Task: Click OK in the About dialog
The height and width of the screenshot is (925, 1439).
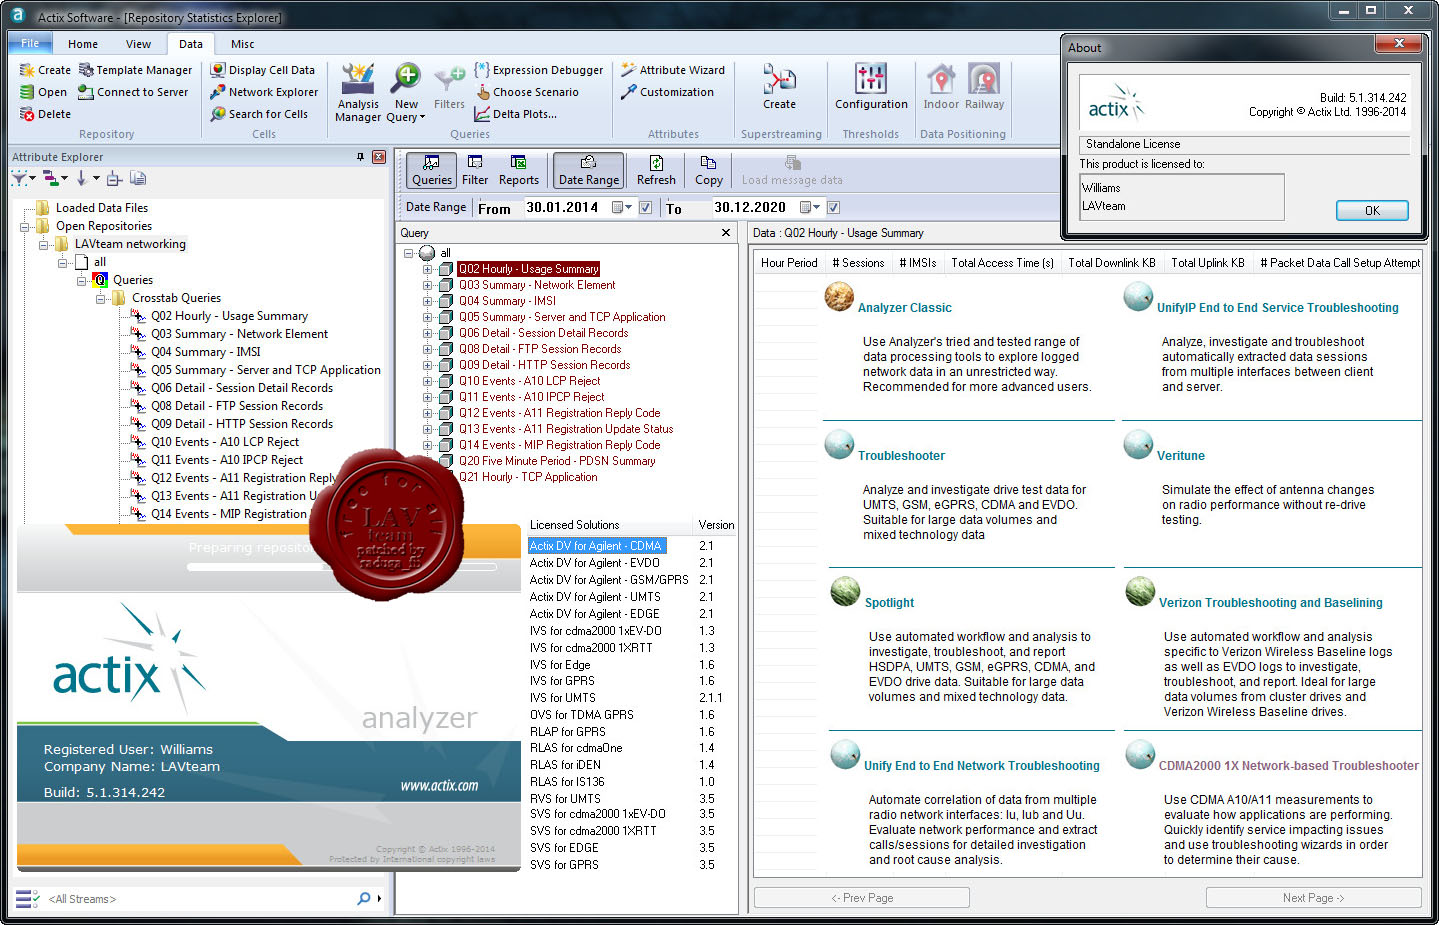Action: point(1372,210)
